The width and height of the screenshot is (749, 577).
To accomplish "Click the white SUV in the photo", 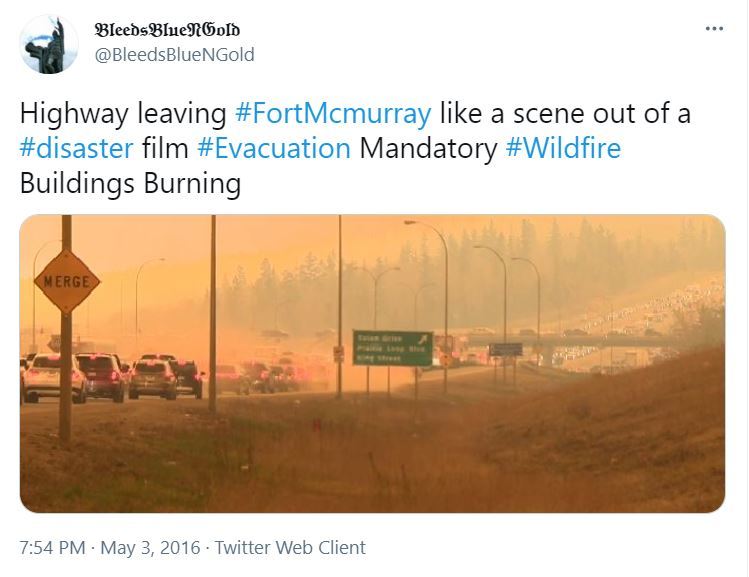I will (x=53, y=377).
